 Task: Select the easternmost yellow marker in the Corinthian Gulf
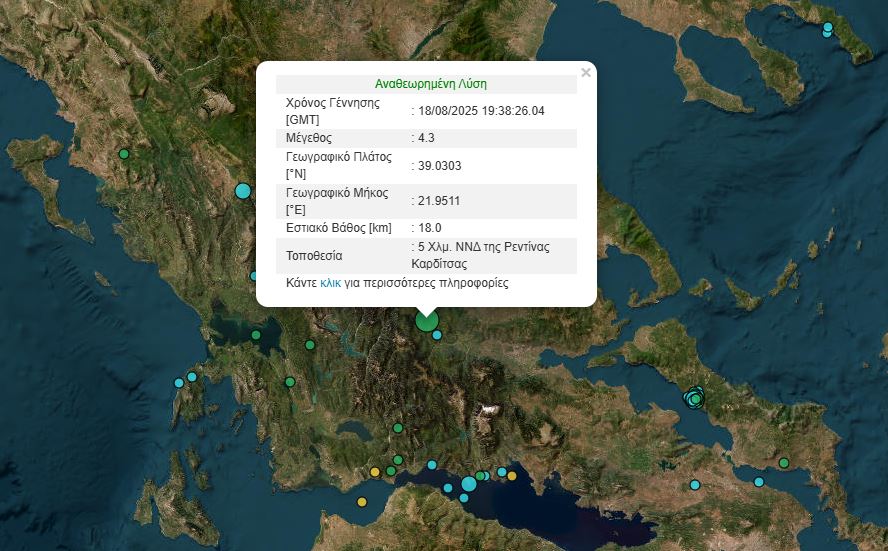point(512,476)
